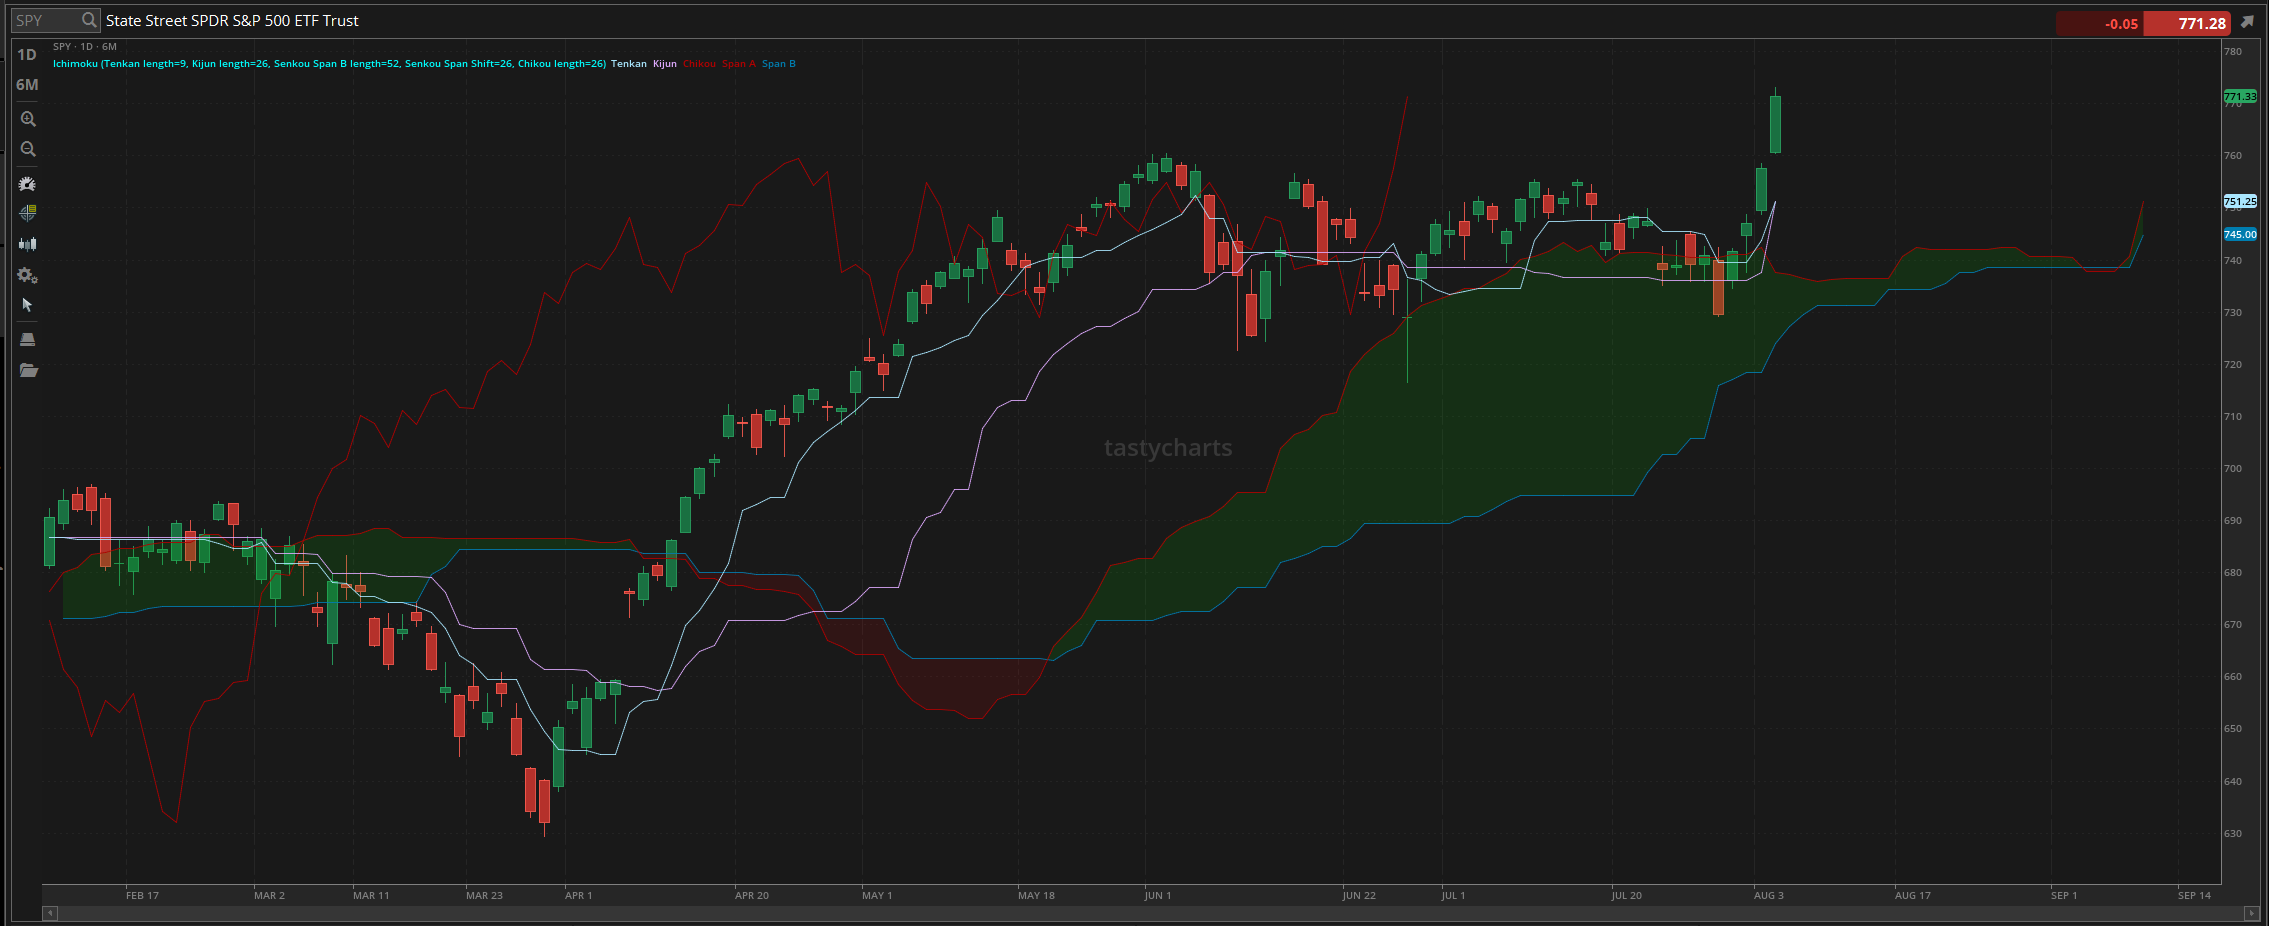Click the symbol search magnifier icon
The image size is (2269, 926).
click(x=89, y=20)
